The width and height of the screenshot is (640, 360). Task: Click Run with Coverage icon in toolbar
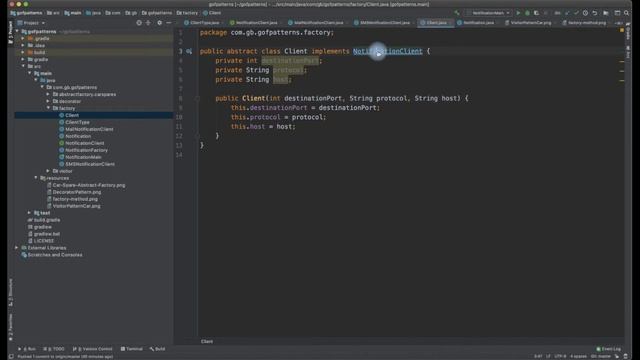pos(536,13)
